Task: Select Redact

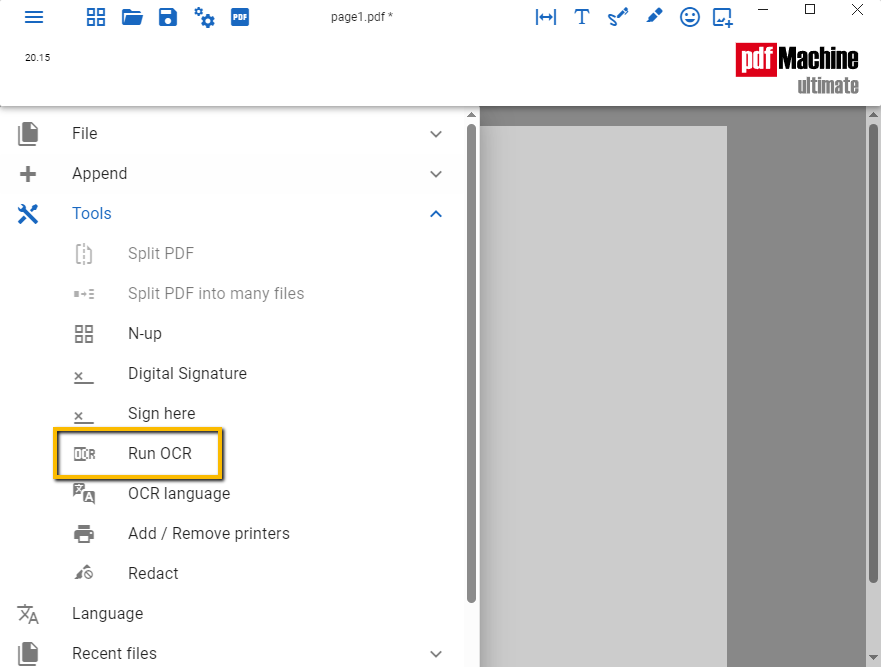Action: pyautogui.click(x=153, y=573)
